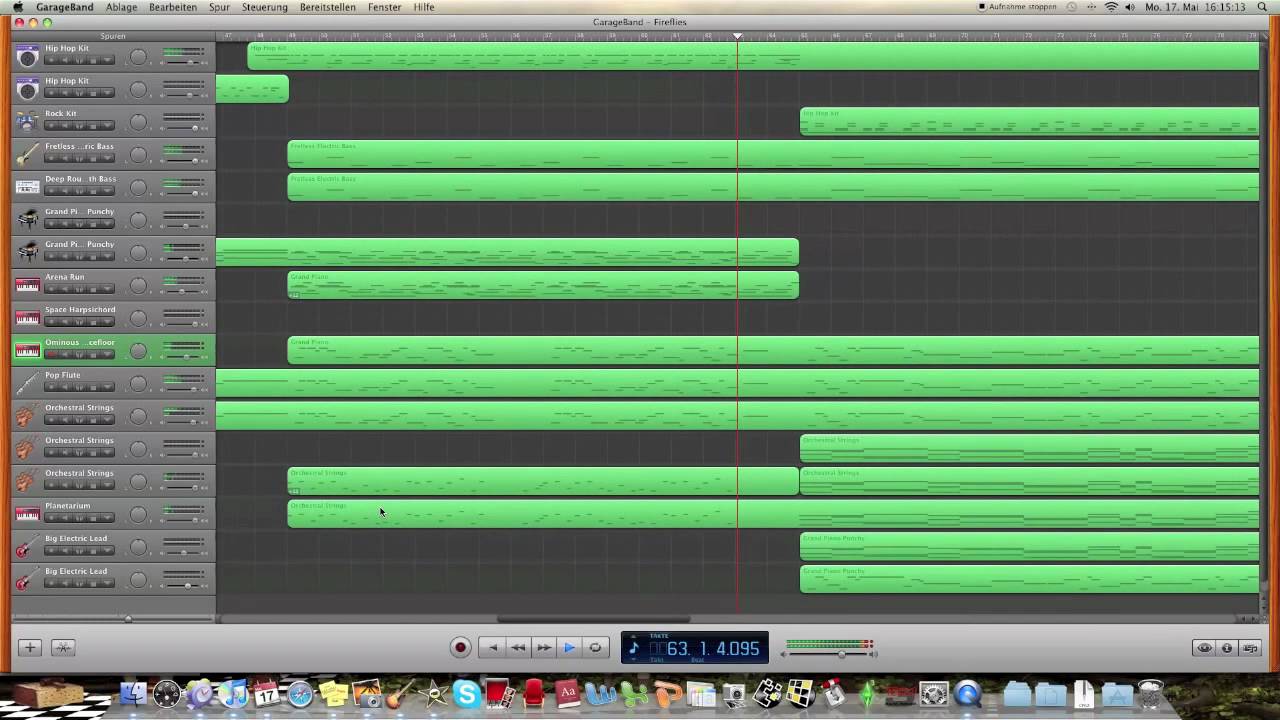The height and width of the screenshot is (720, 1280).
Task: Add a new track with the plus button
Action: [30, 648]
